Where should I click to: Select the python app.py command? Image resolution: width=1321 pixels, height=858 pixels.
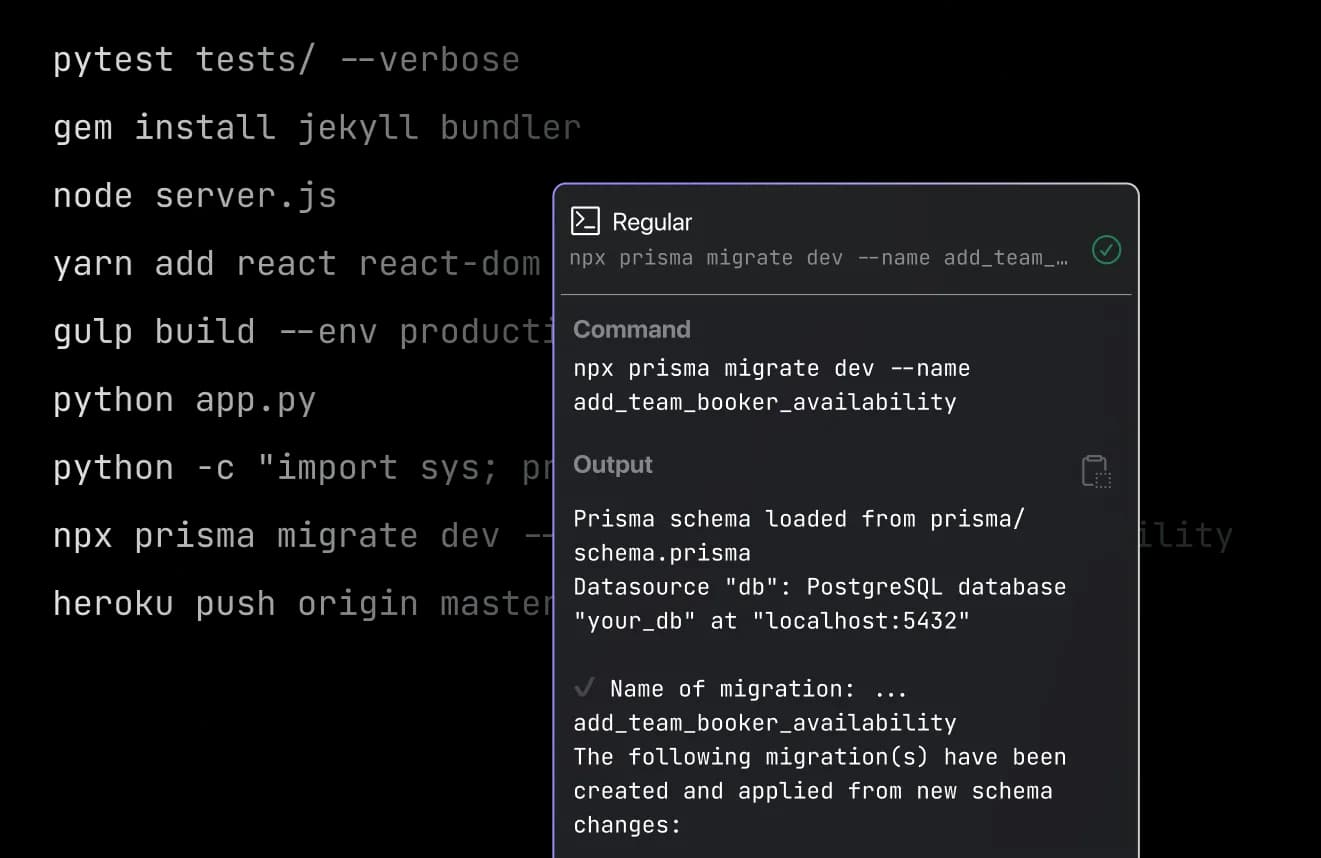pos(185,400)
